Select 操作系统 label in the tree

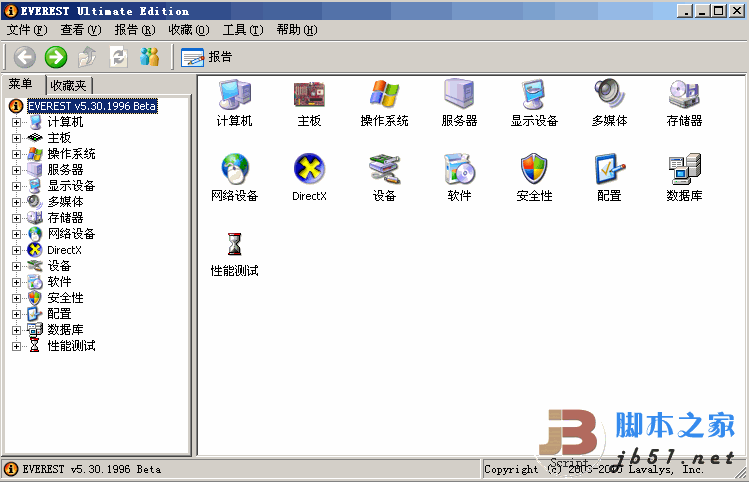[x=71, y=154]
